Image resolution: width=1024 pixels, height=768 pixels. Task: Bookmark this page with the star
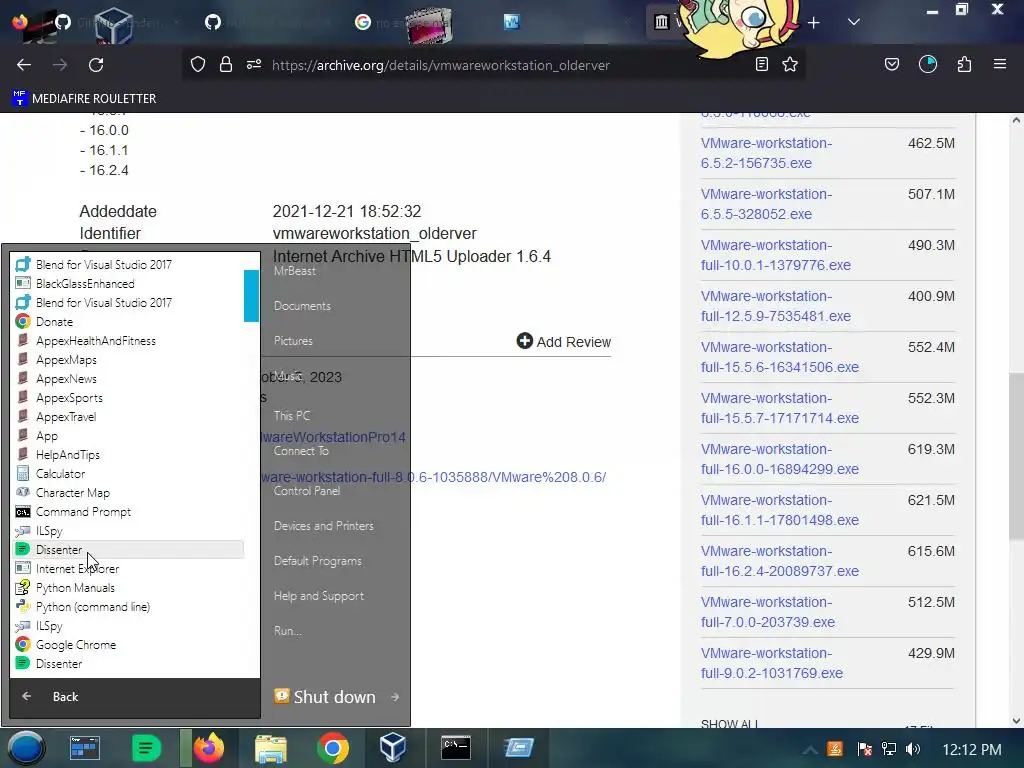pyautogui.click(x=790, y=65)
